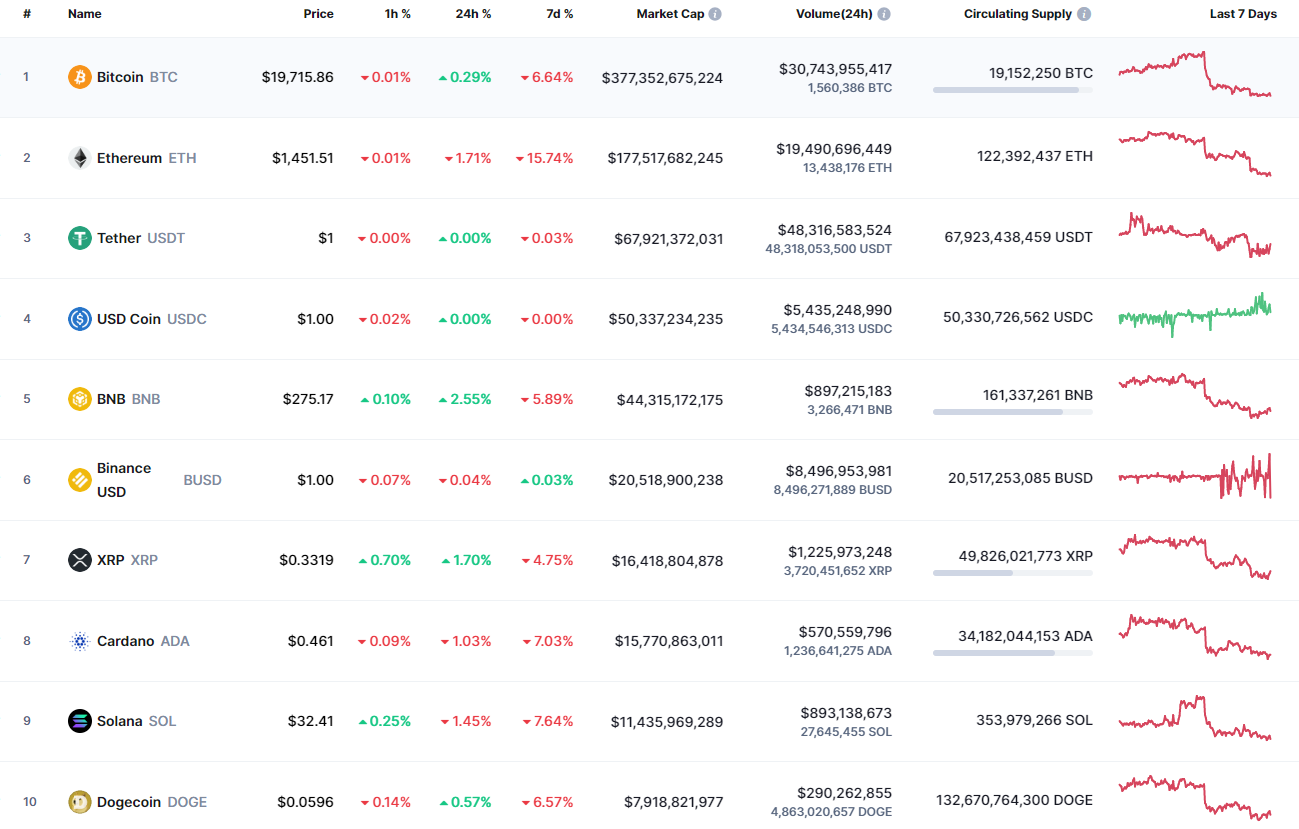1299x829 pixels.
Task: Sort the table by Price column
Action: click(318, 14)
